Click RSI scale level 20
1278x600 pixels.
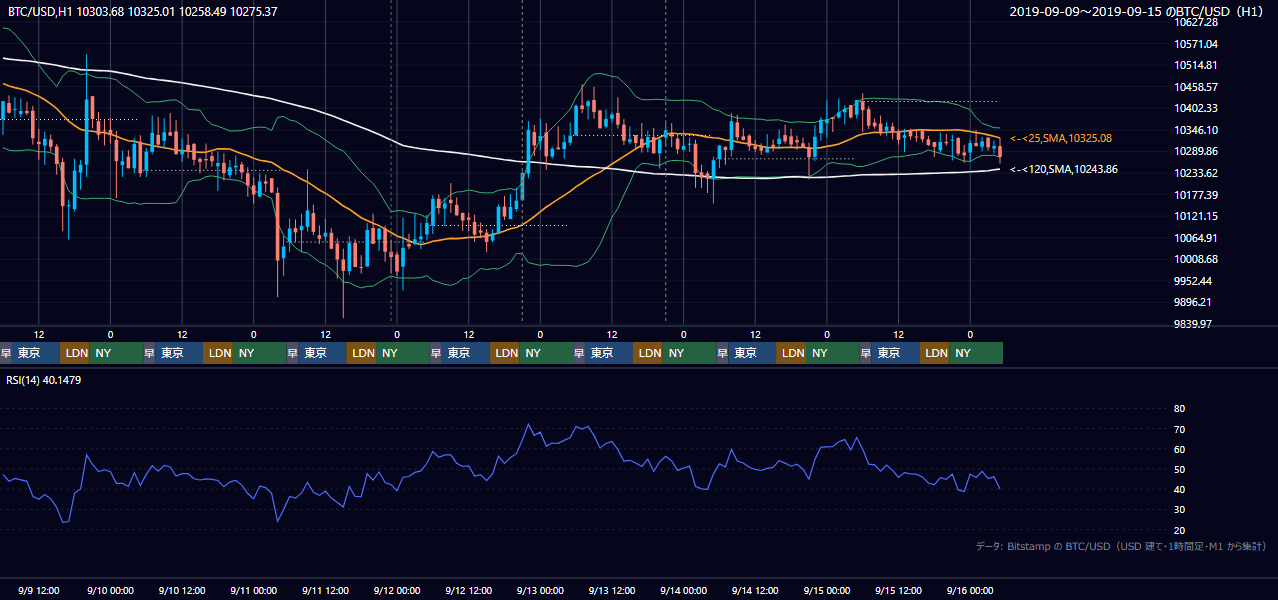tap(1179, 530)
